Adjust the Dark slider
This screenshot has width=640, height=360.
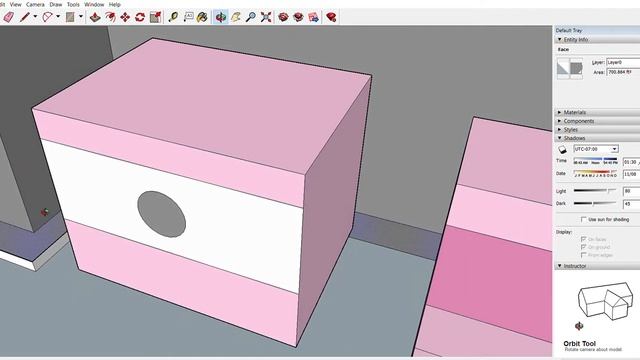click(x=596, y=203)
